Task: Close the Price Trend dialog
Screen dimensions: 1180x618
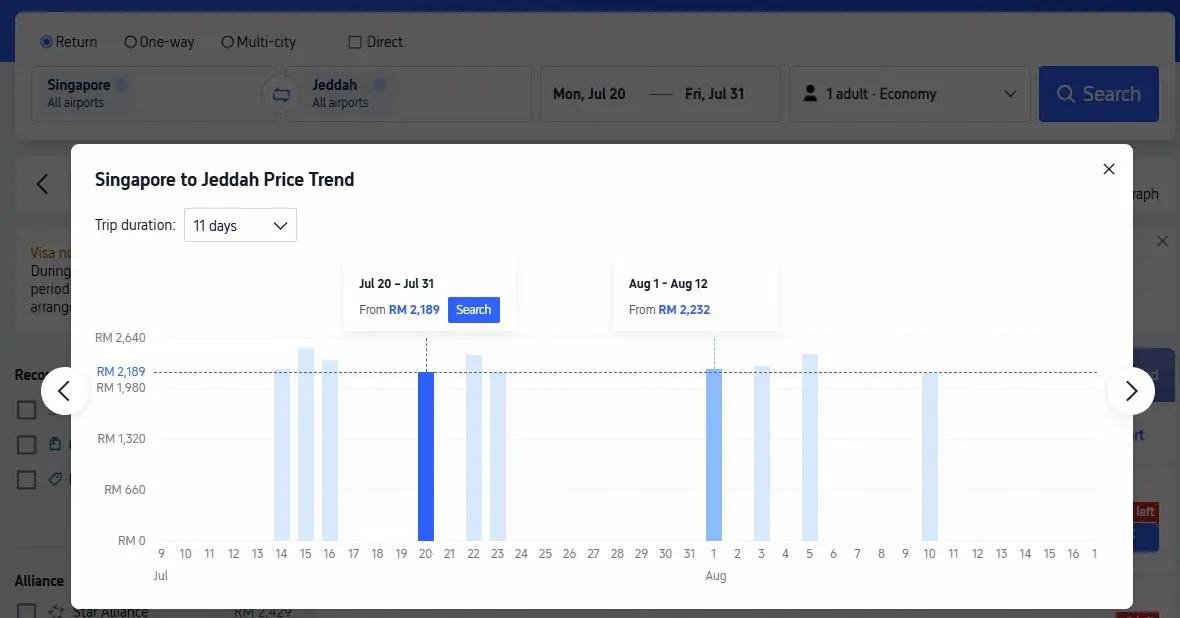Action: click(1109, 169)
